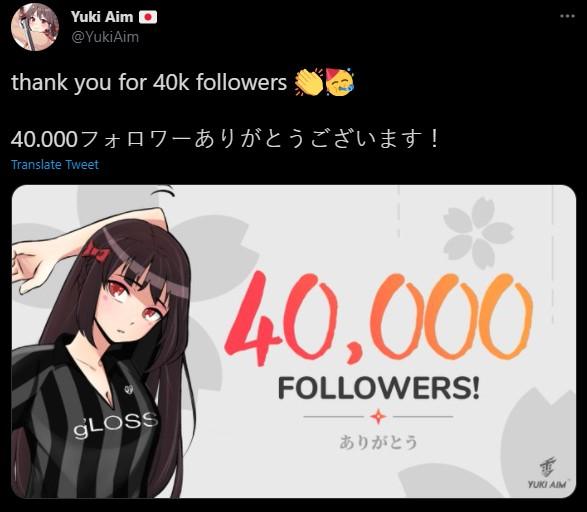
Task: Click the cherry blossom graphic in image corner
Action: pyautogui.click(x=478, y=232)
